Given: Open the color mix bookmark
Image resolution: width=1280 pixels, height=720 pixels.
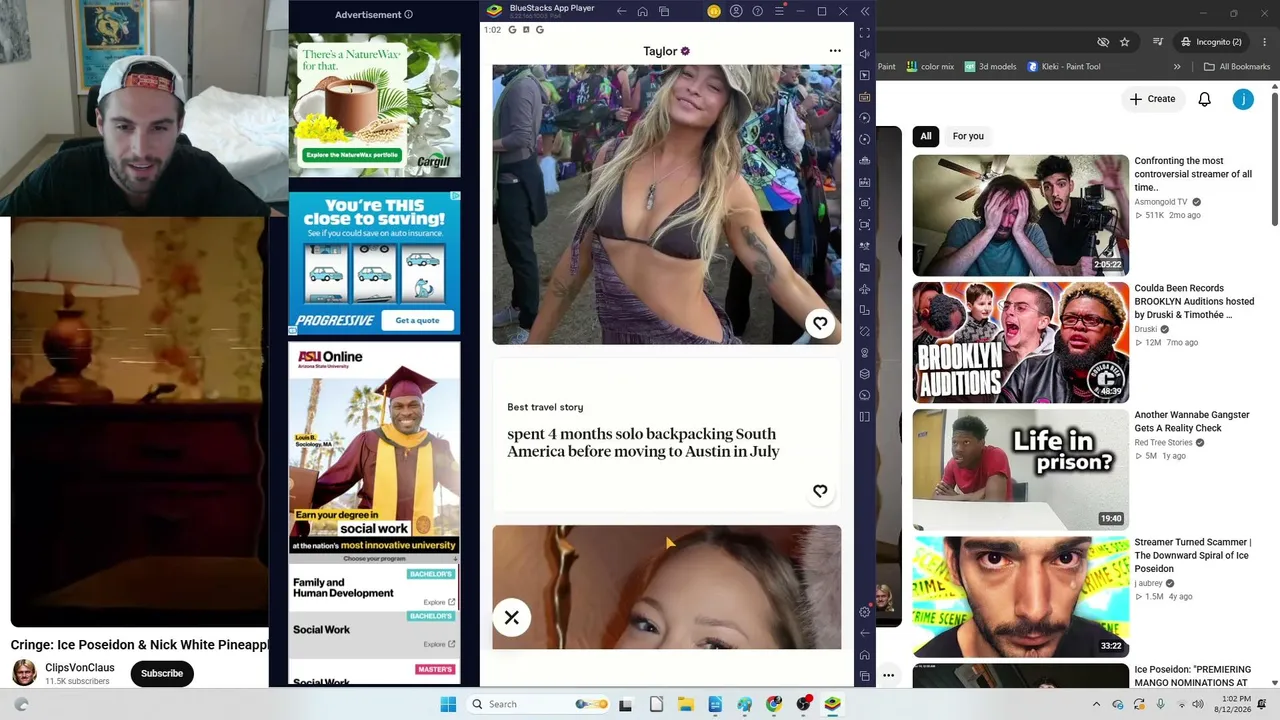Looking at the screenshot, I should [930, 67].
